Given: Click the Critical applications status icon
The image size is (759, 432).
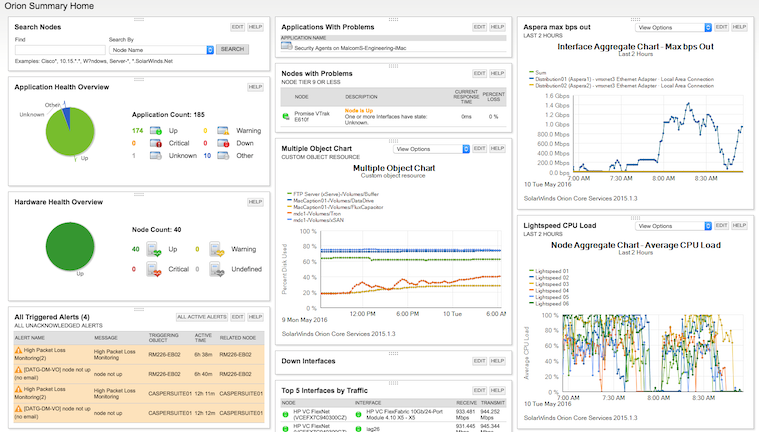Looking at the screenshot, I should pyautogui.click(x=155, y=143).
